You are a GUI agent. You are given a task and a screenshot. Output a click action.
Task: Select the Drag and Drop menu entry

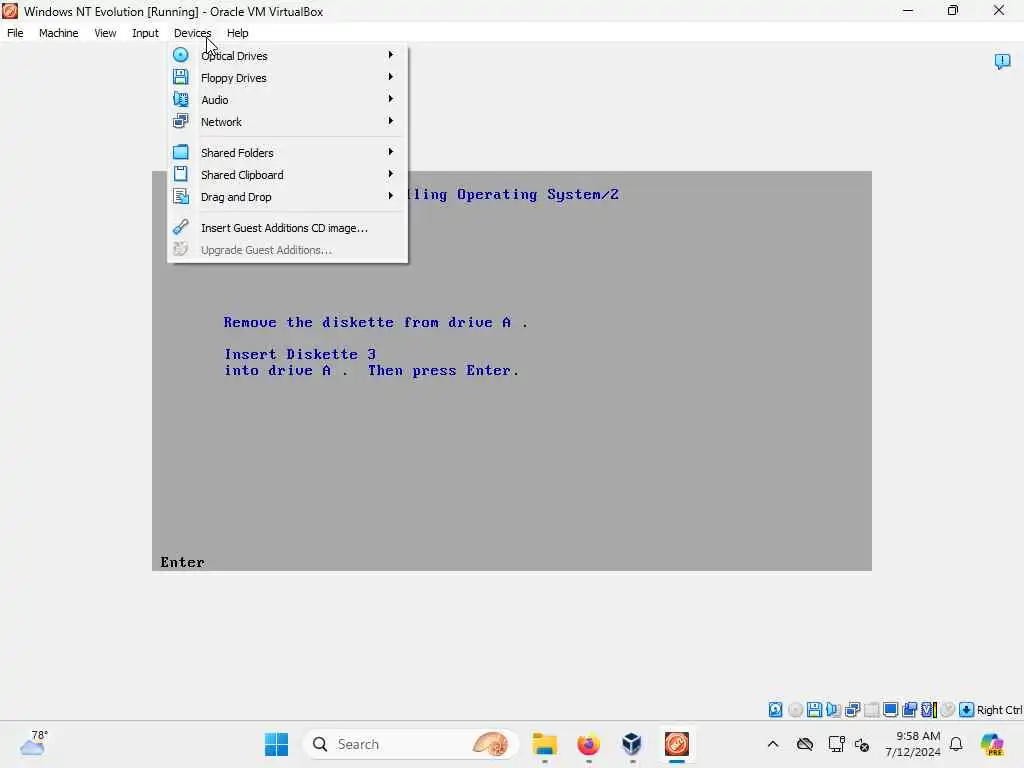(x=287, y=197)
